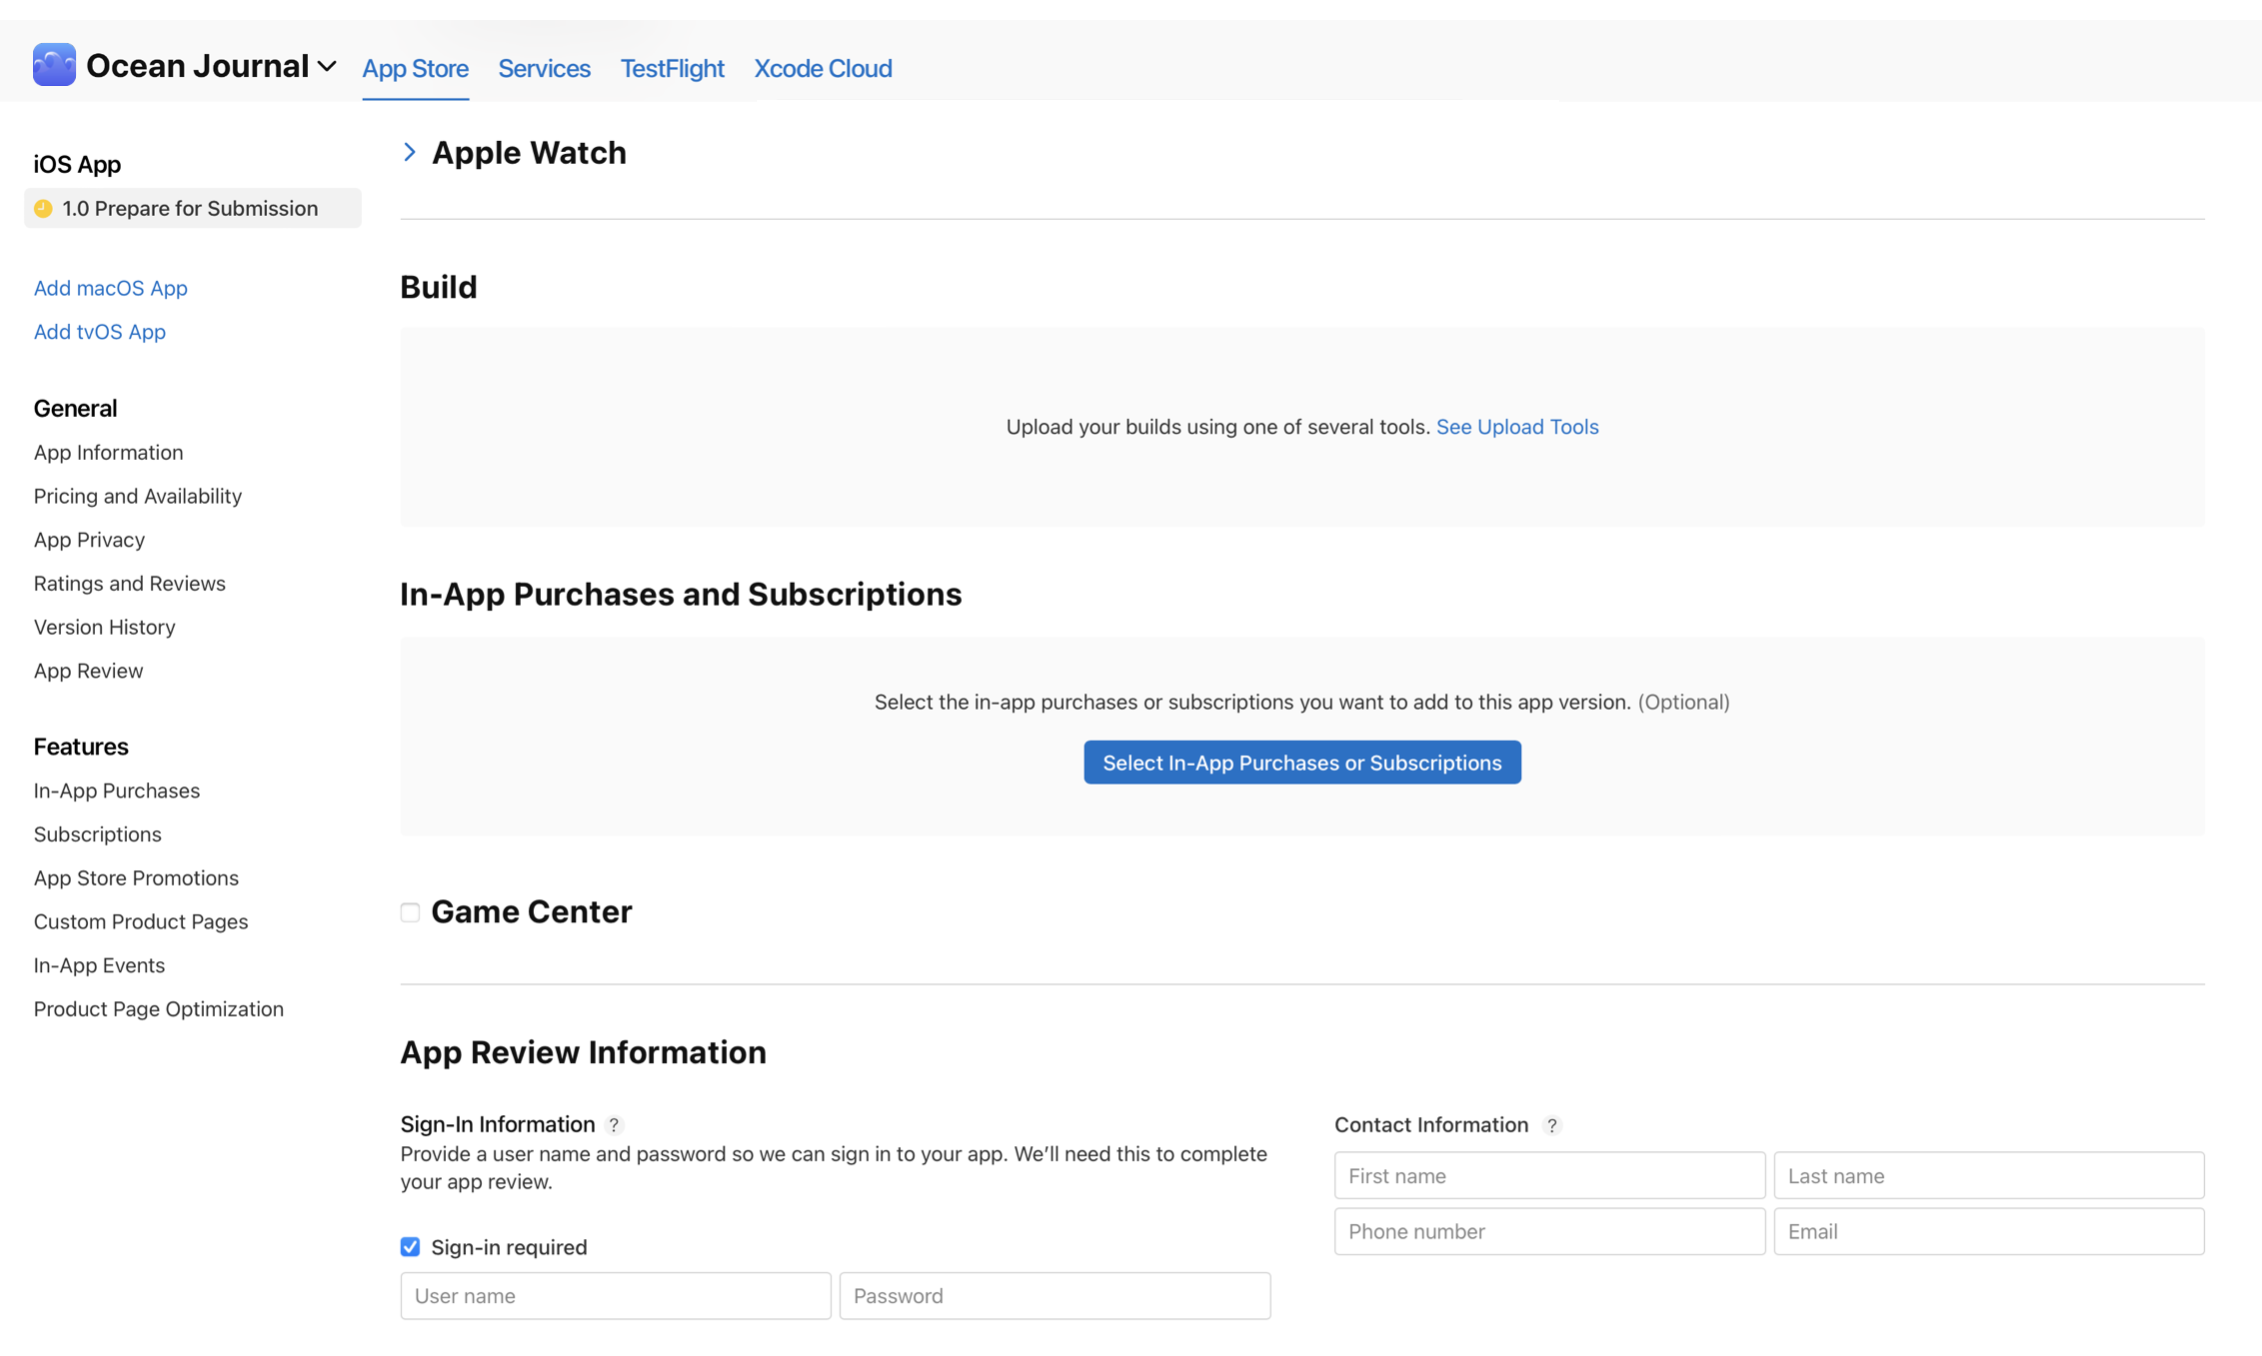
Task: Click the Sign-In Information help icon
Action: tap(614, 1125)
